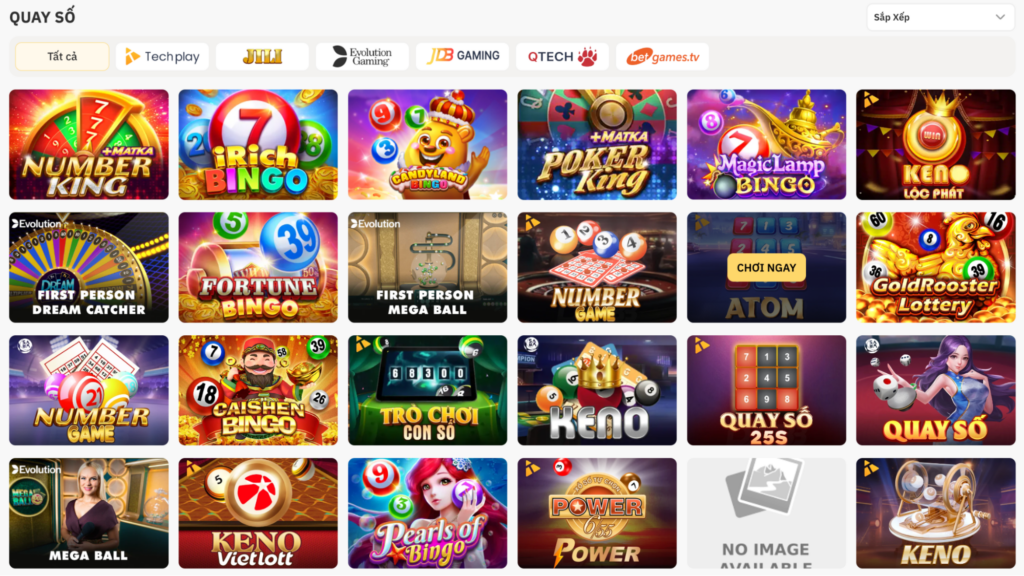Select the Tất cả provider tab
1024x576 pixels.
click(62, 56)
